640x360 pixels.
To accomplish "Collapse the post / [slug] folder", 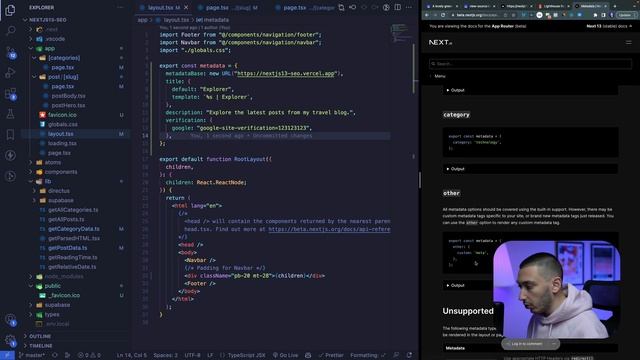I will pos(63,77).
